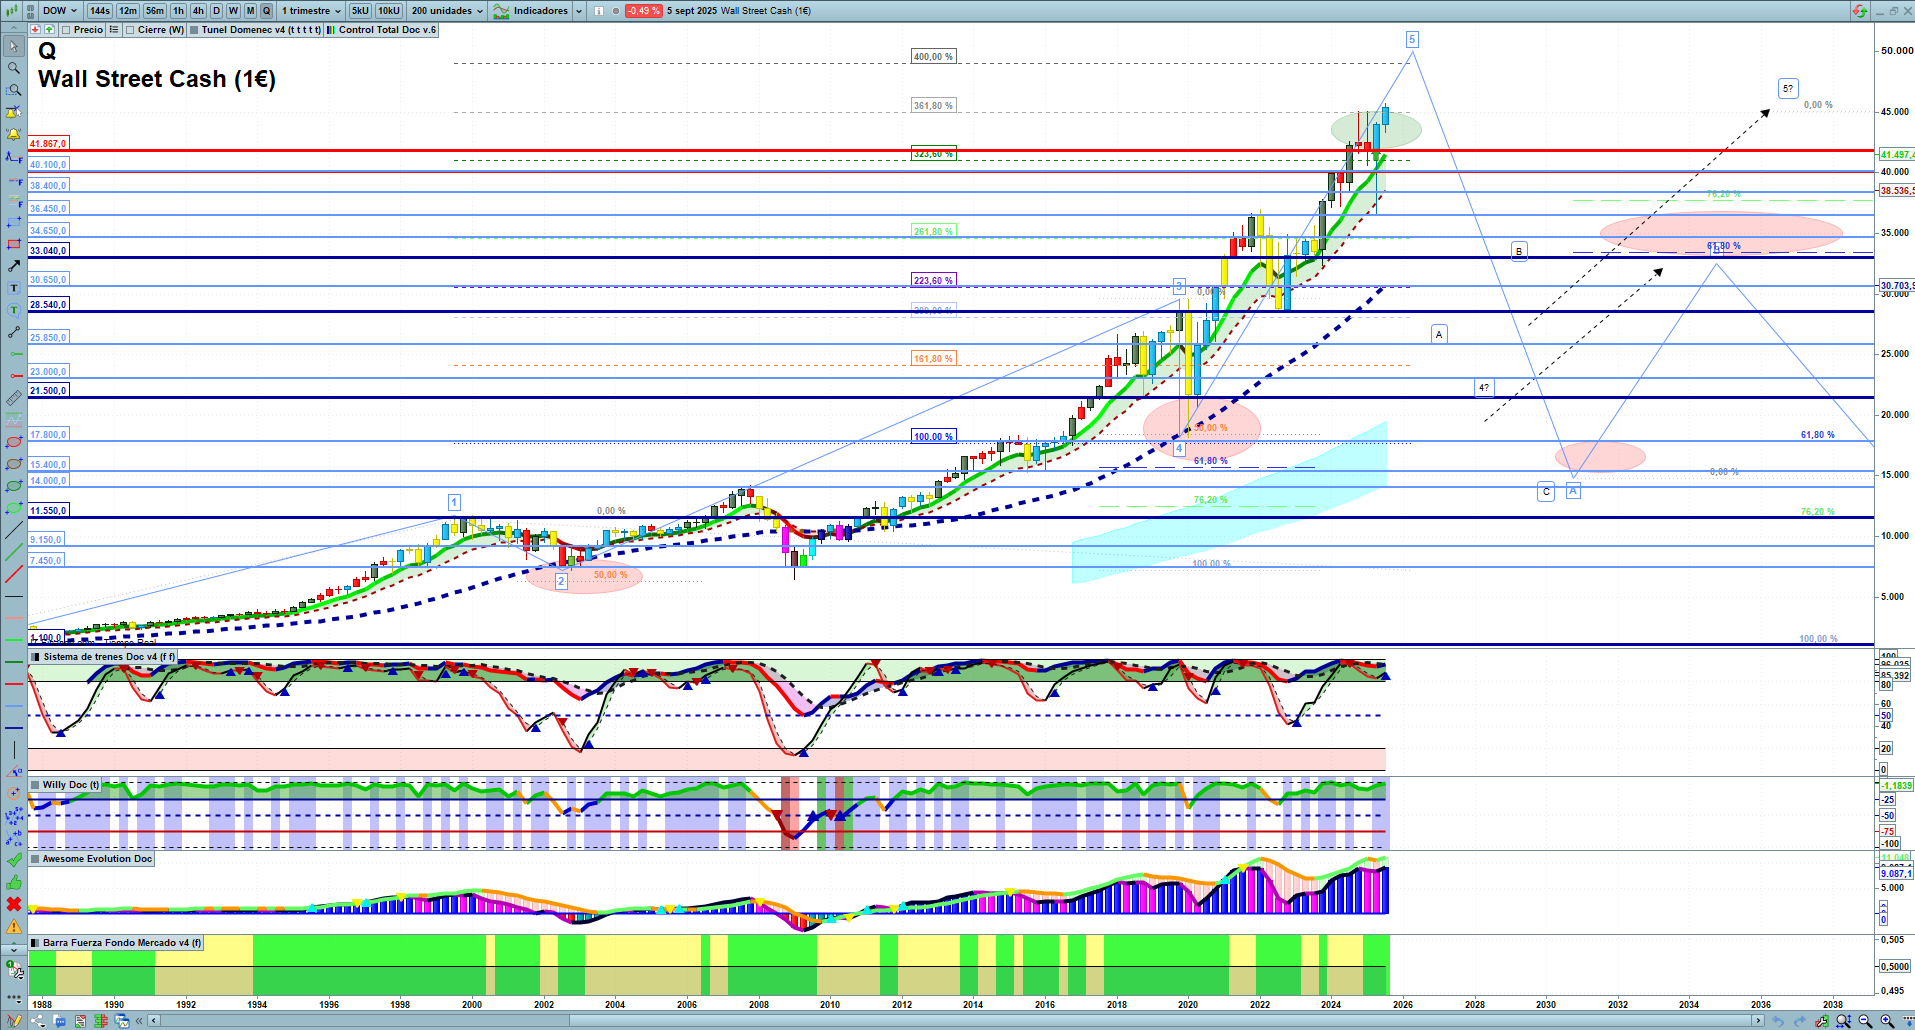
Task: Select the text box T tool
Action: [x=13, y=288]
